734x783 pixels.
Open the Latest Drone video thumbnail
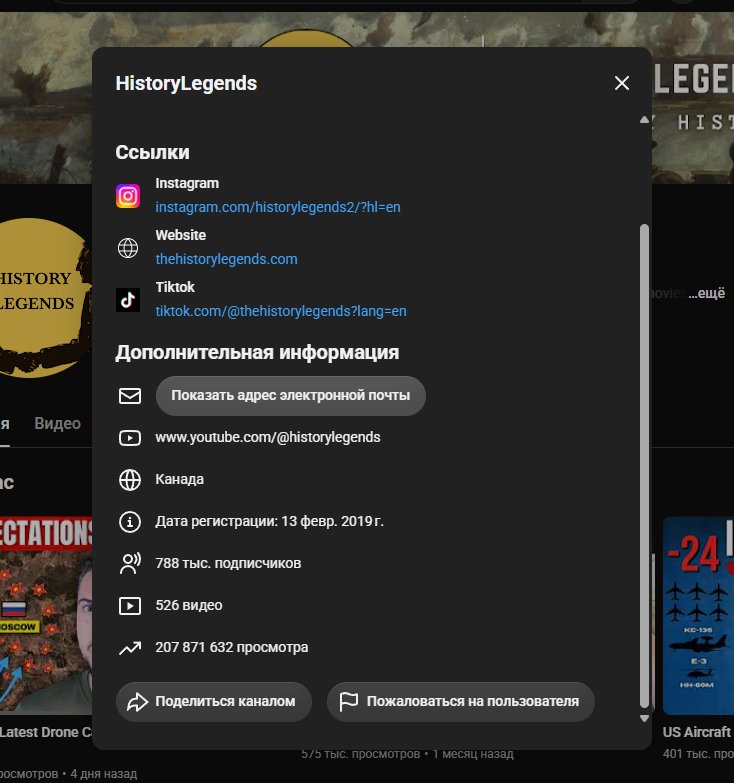click(46, 615)
